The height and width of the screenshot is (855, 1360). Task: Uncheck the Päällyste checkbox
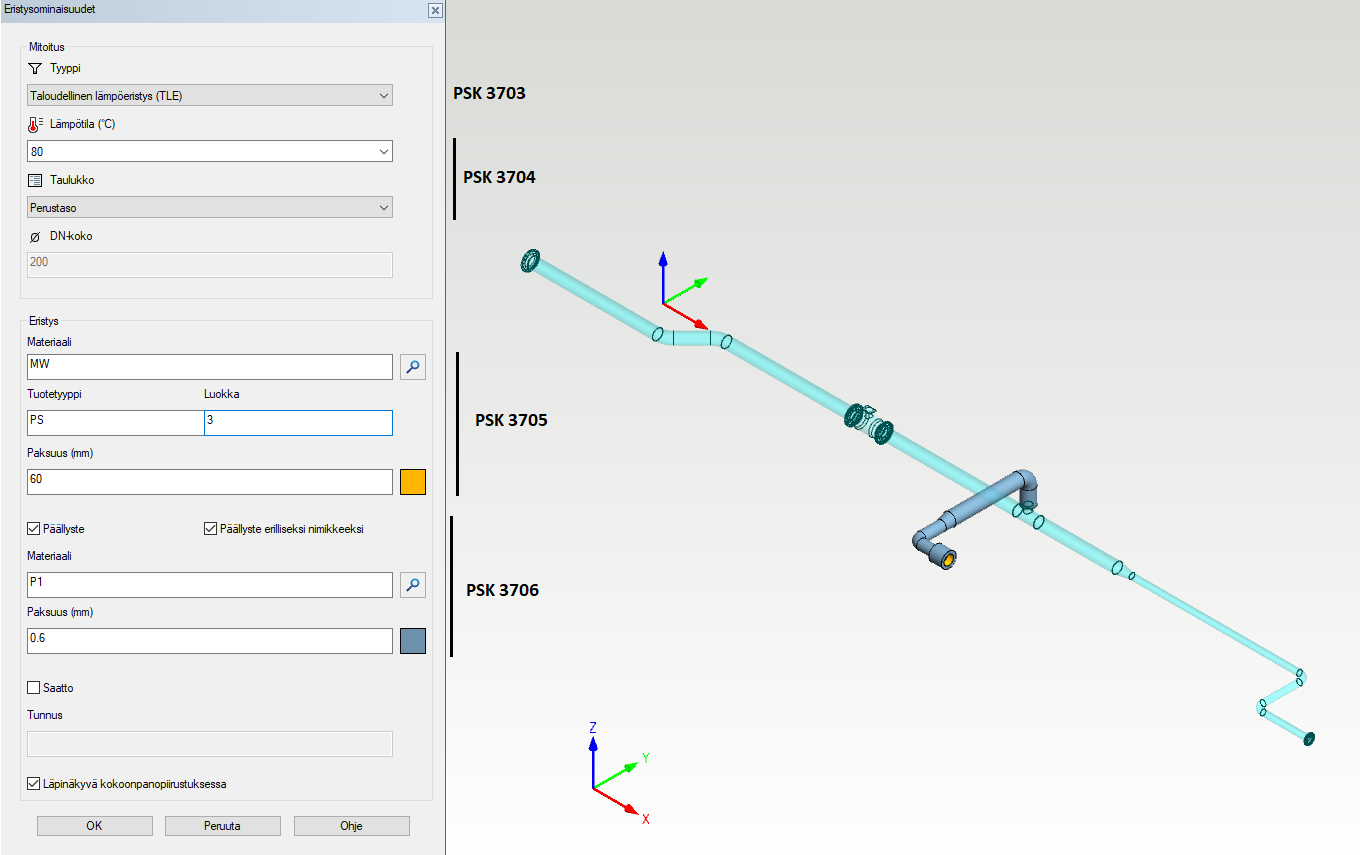(x=34, y=528)
